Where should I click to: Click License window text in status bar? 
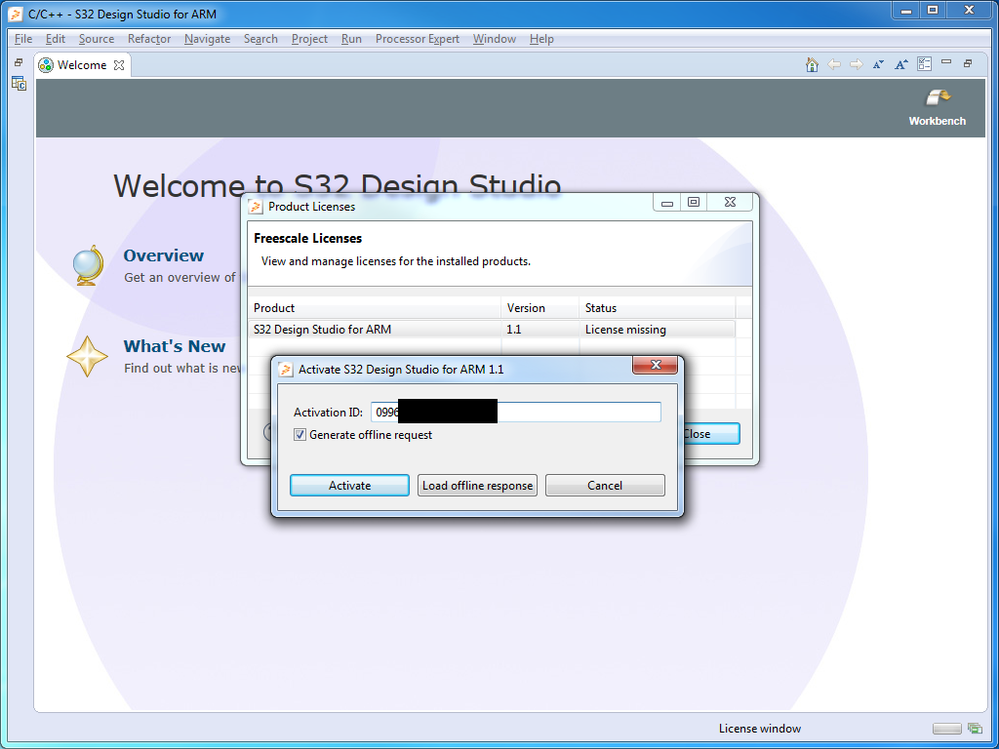[760, 729]
